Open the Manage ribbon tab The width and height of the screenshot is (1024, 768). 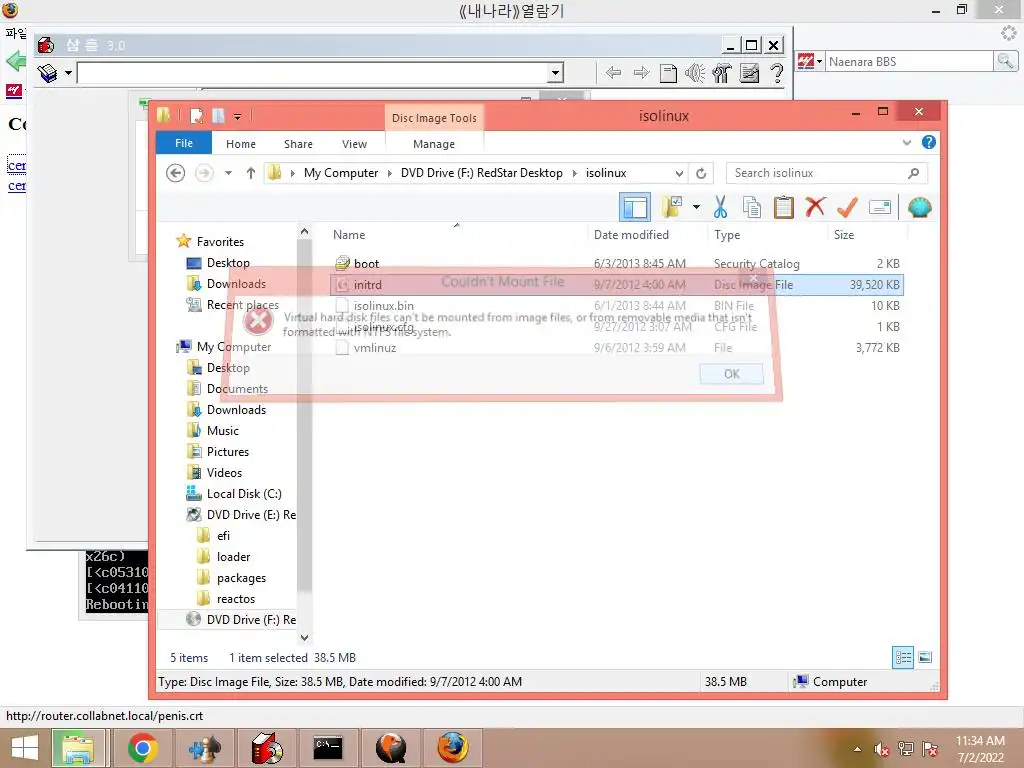point(434,144)
